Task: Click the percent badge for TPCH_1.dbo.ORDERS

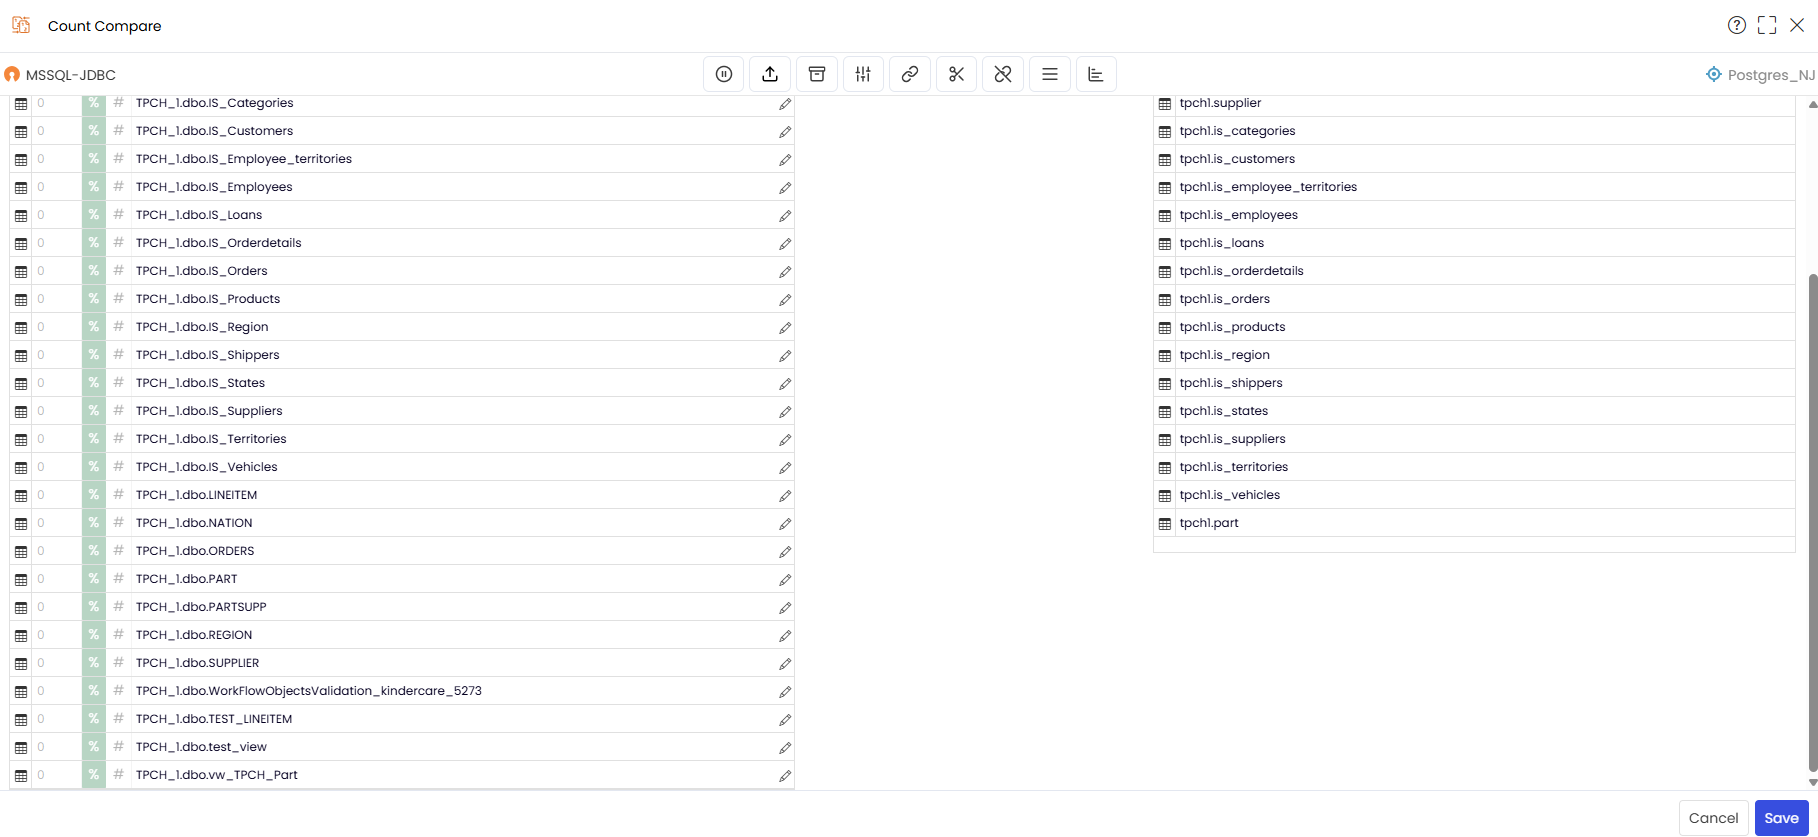Action: click(x=93, y=551)
